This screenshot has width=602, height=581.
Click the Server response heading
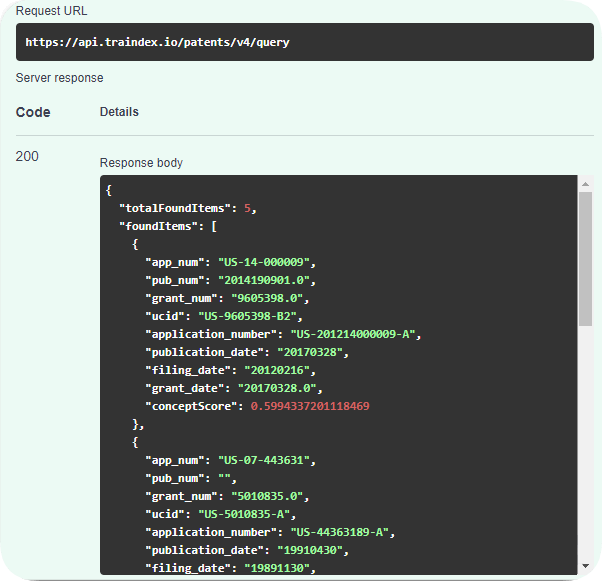pyautogui.click(x=59, y=78)
